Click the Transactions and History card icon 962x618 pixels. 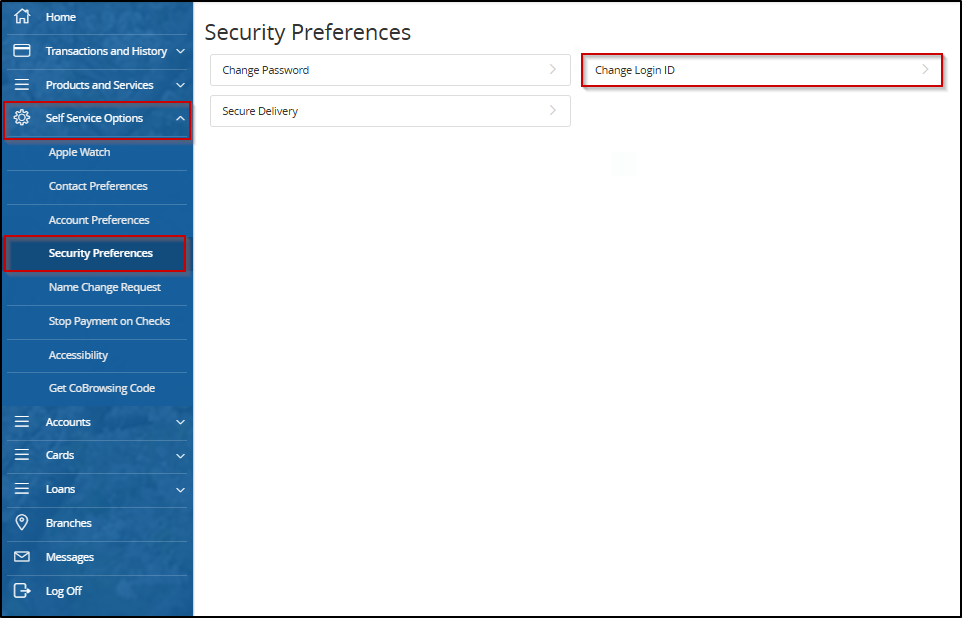click(x=22, y=51)
